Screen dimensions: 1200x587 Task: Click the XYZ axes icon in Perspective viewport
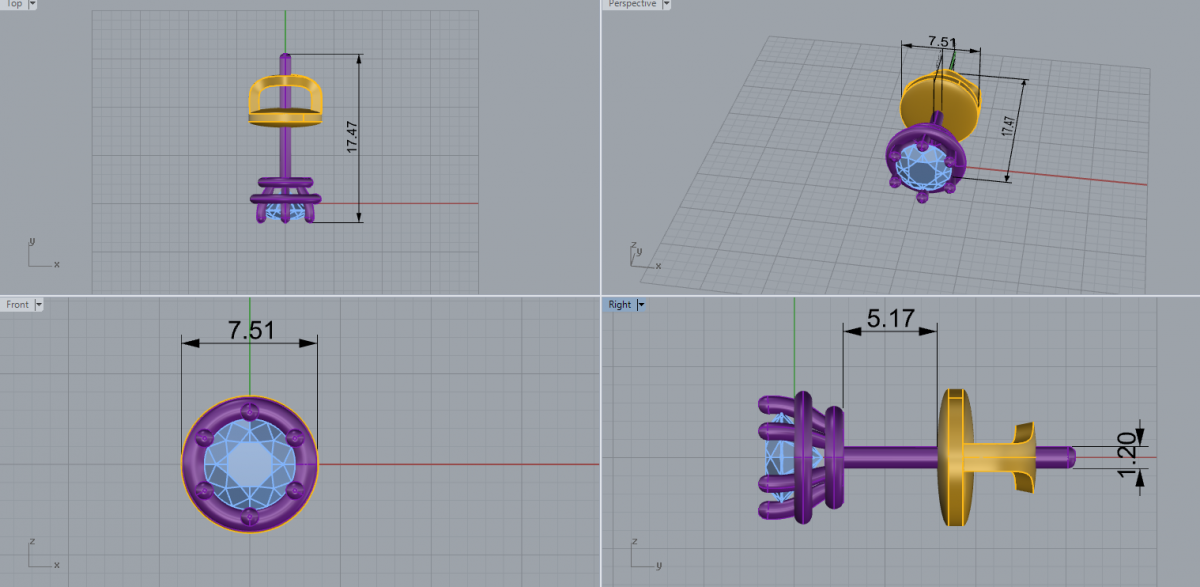641,256
